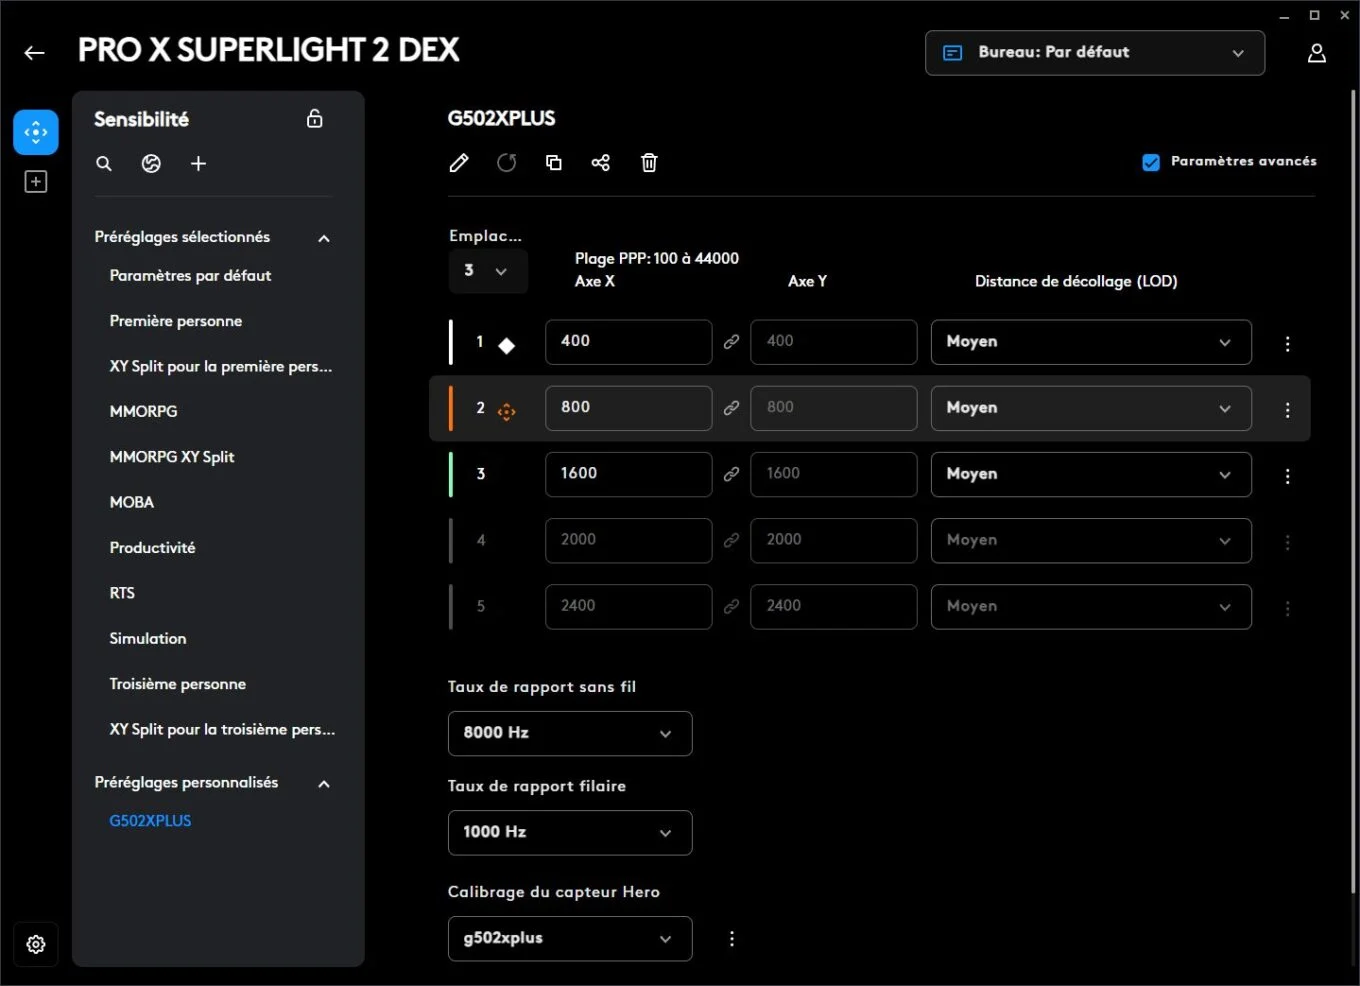The height and width of the screenshot is (986, 1360).
Task: Collapse the Préréglages sélectionnés section
Action: [x=323, y=237]
